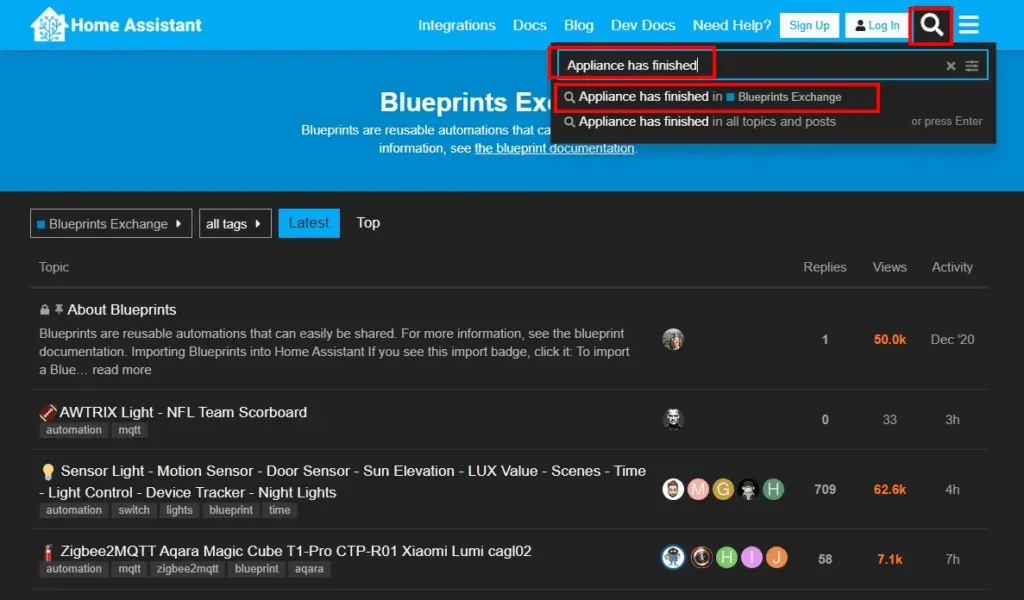The height and width of the screenshot is (600, 1024).
Task: Open advanced search filter options icon
Action: coord(972,66)
